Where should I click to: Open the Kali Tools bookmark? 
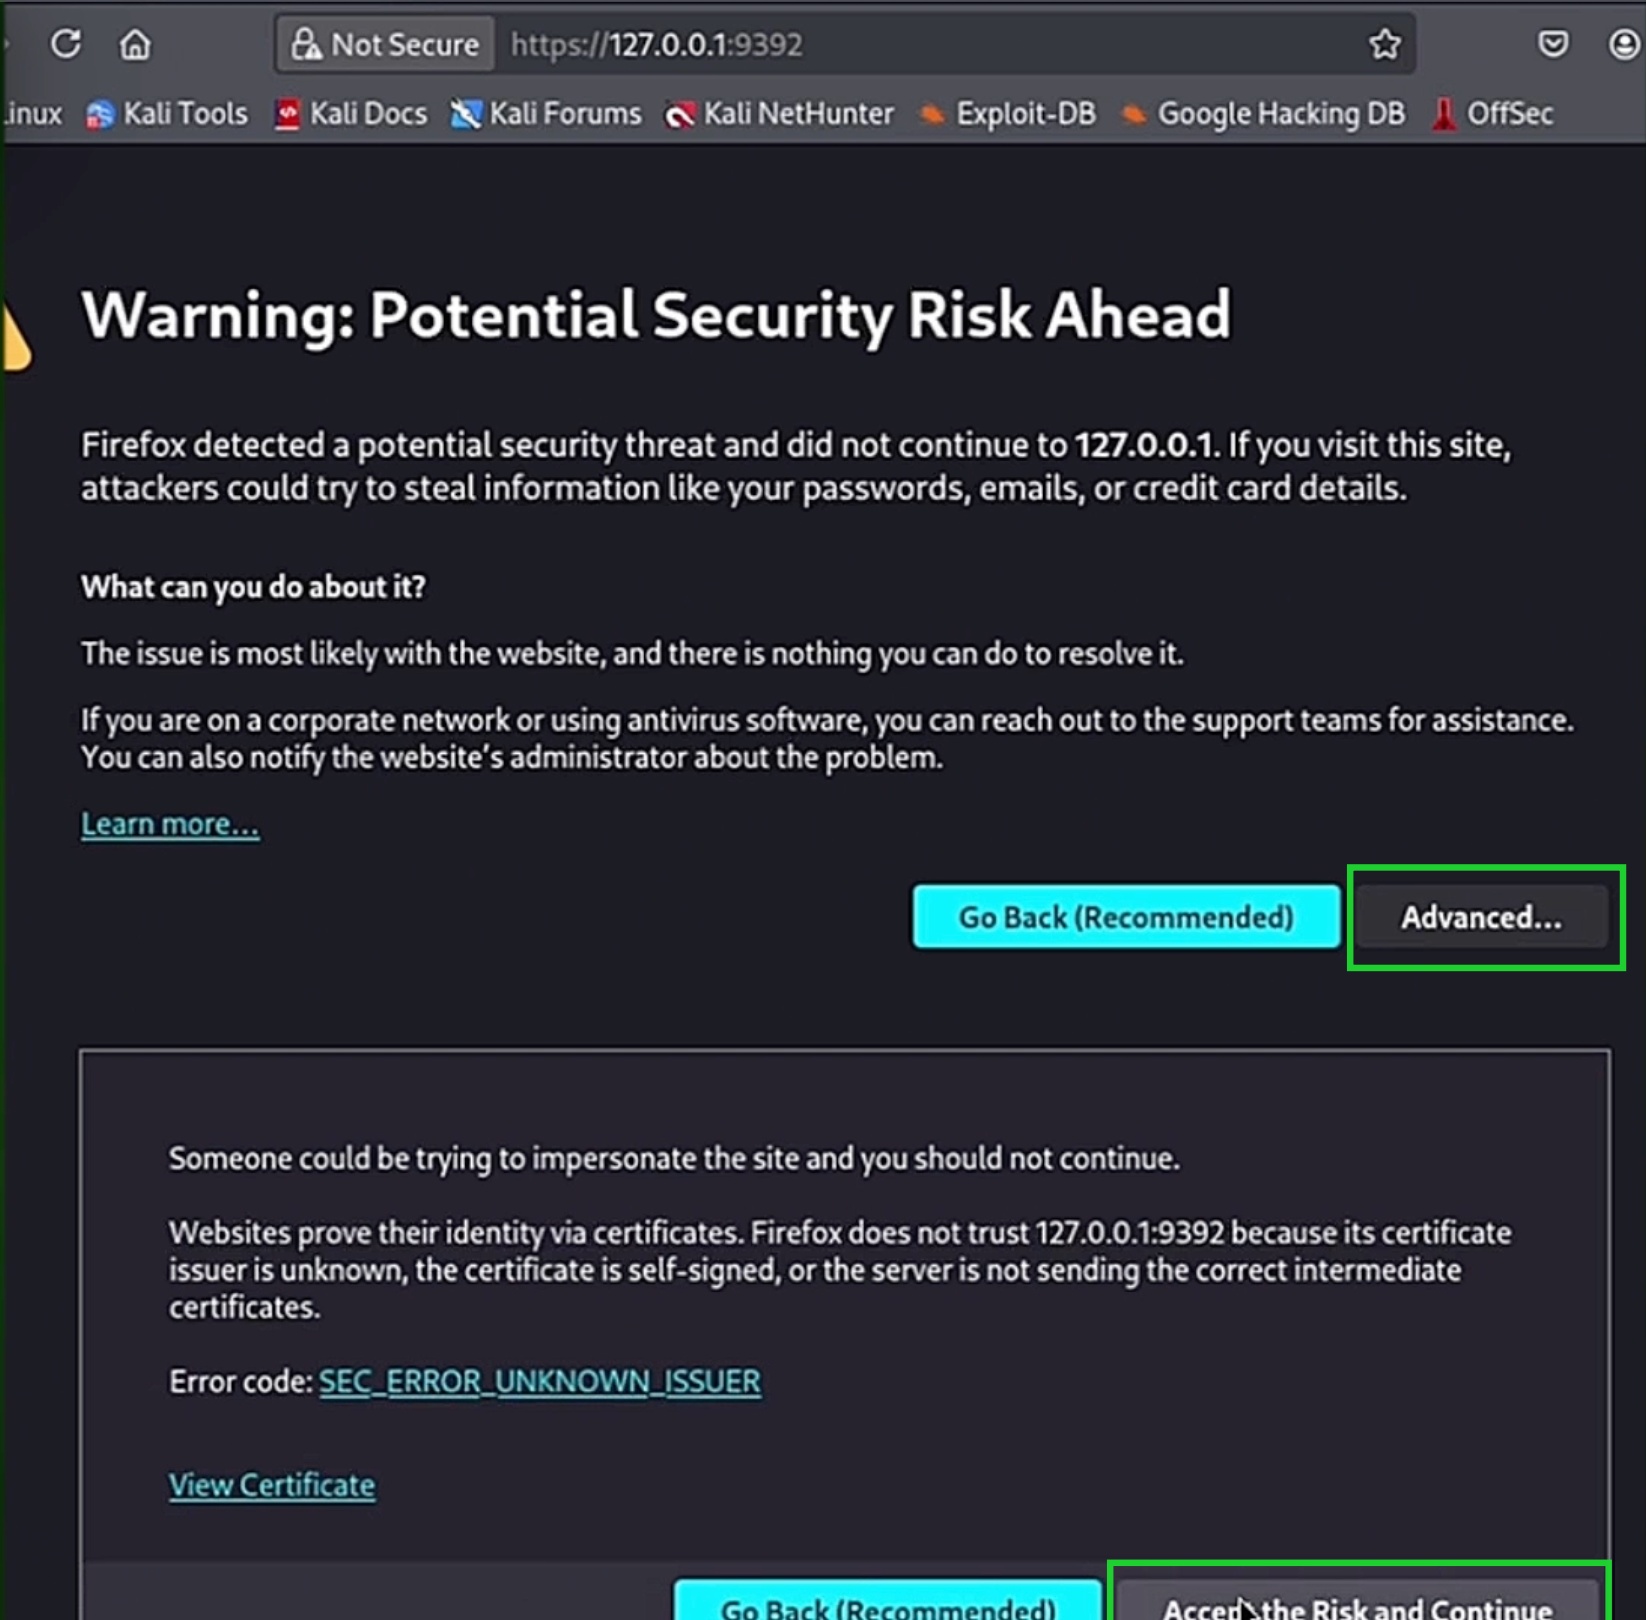(167, 114)
